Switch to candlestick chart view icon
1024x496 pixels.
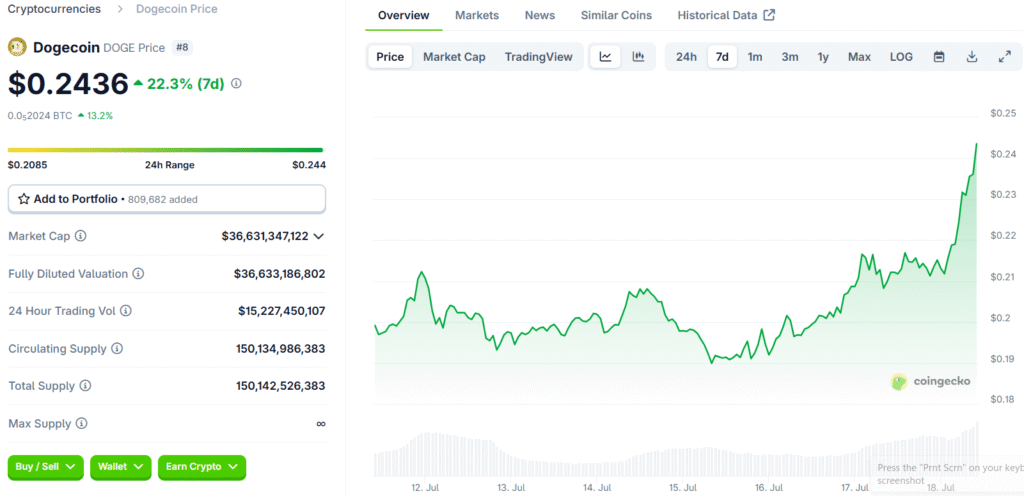click(638, 57)
